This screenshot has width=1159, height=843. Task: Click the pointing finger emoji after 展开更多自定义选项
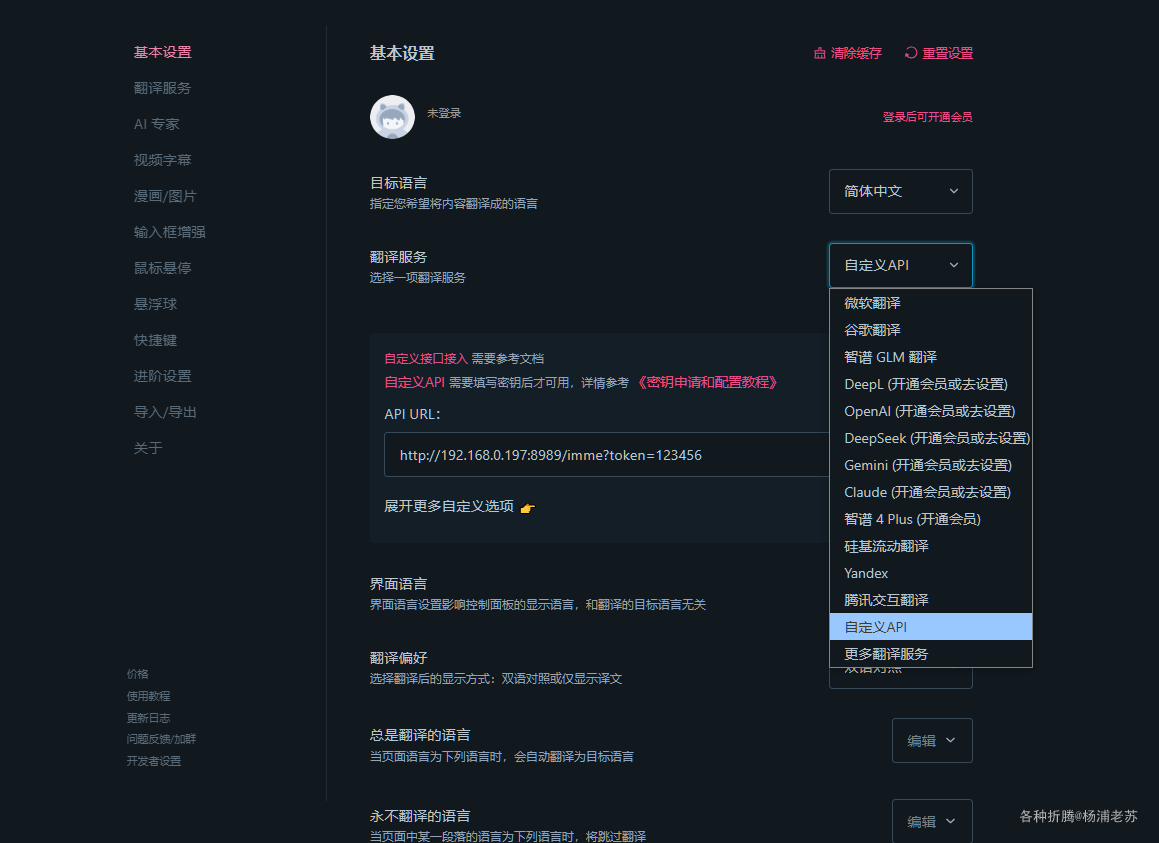click(529, 507)
